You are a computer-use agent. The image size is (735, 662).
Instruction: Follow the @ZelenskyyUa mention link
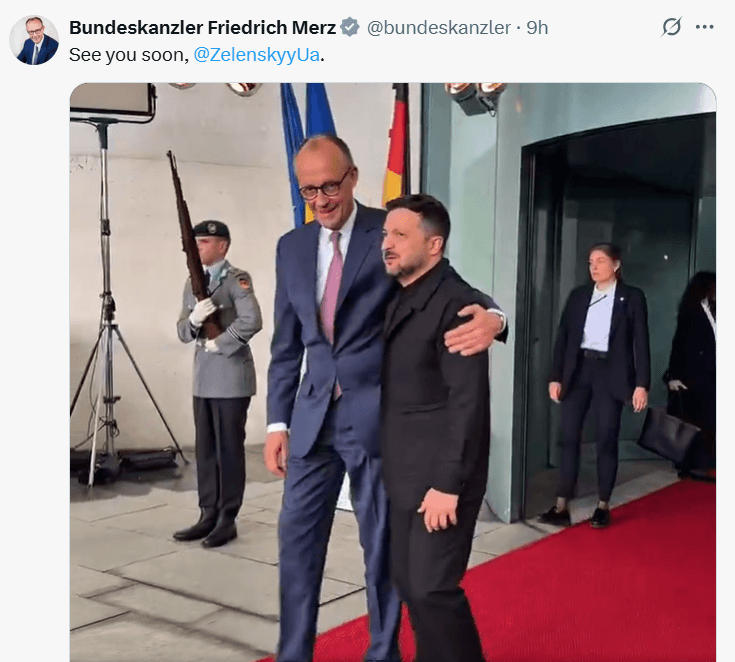256,55
